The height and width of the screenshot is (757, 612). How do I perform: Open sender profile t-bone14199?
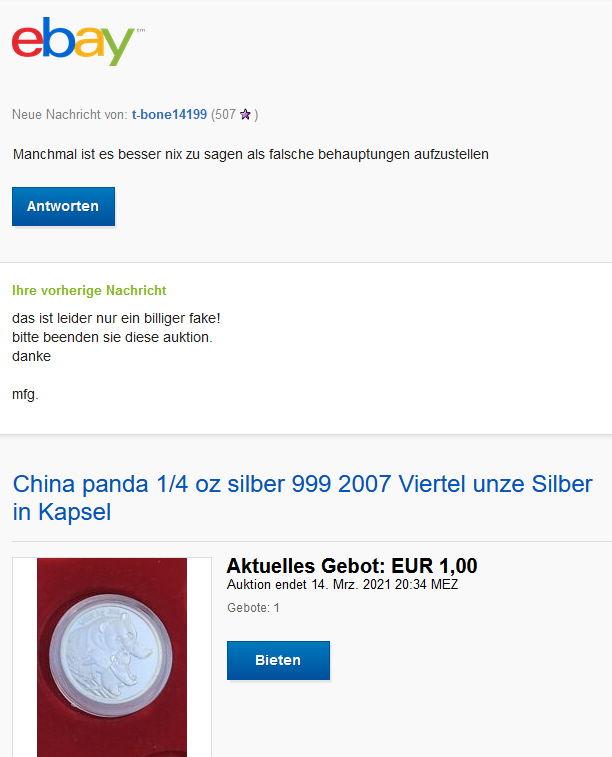click(169, 114)
